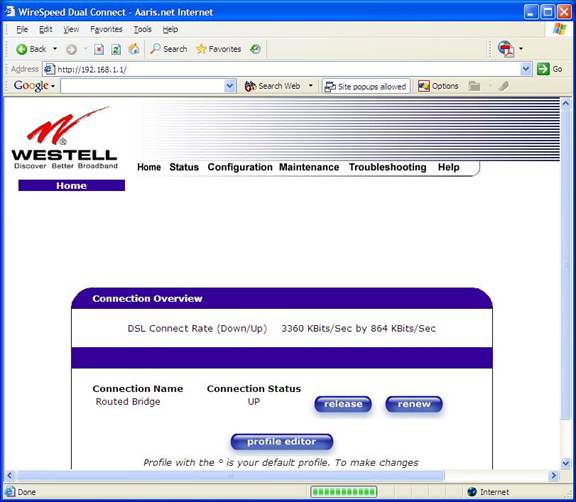Screen dimensions: 576x502
Task: Click the release connection button
Action: pos(343,404)
